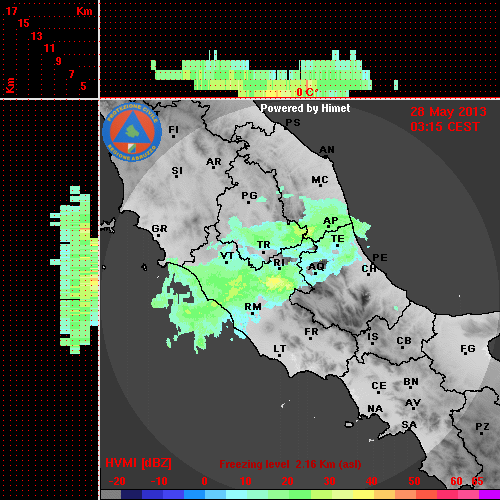Screen dimensions: 500x500
Task: Click the CH city label
Action: 369,270
